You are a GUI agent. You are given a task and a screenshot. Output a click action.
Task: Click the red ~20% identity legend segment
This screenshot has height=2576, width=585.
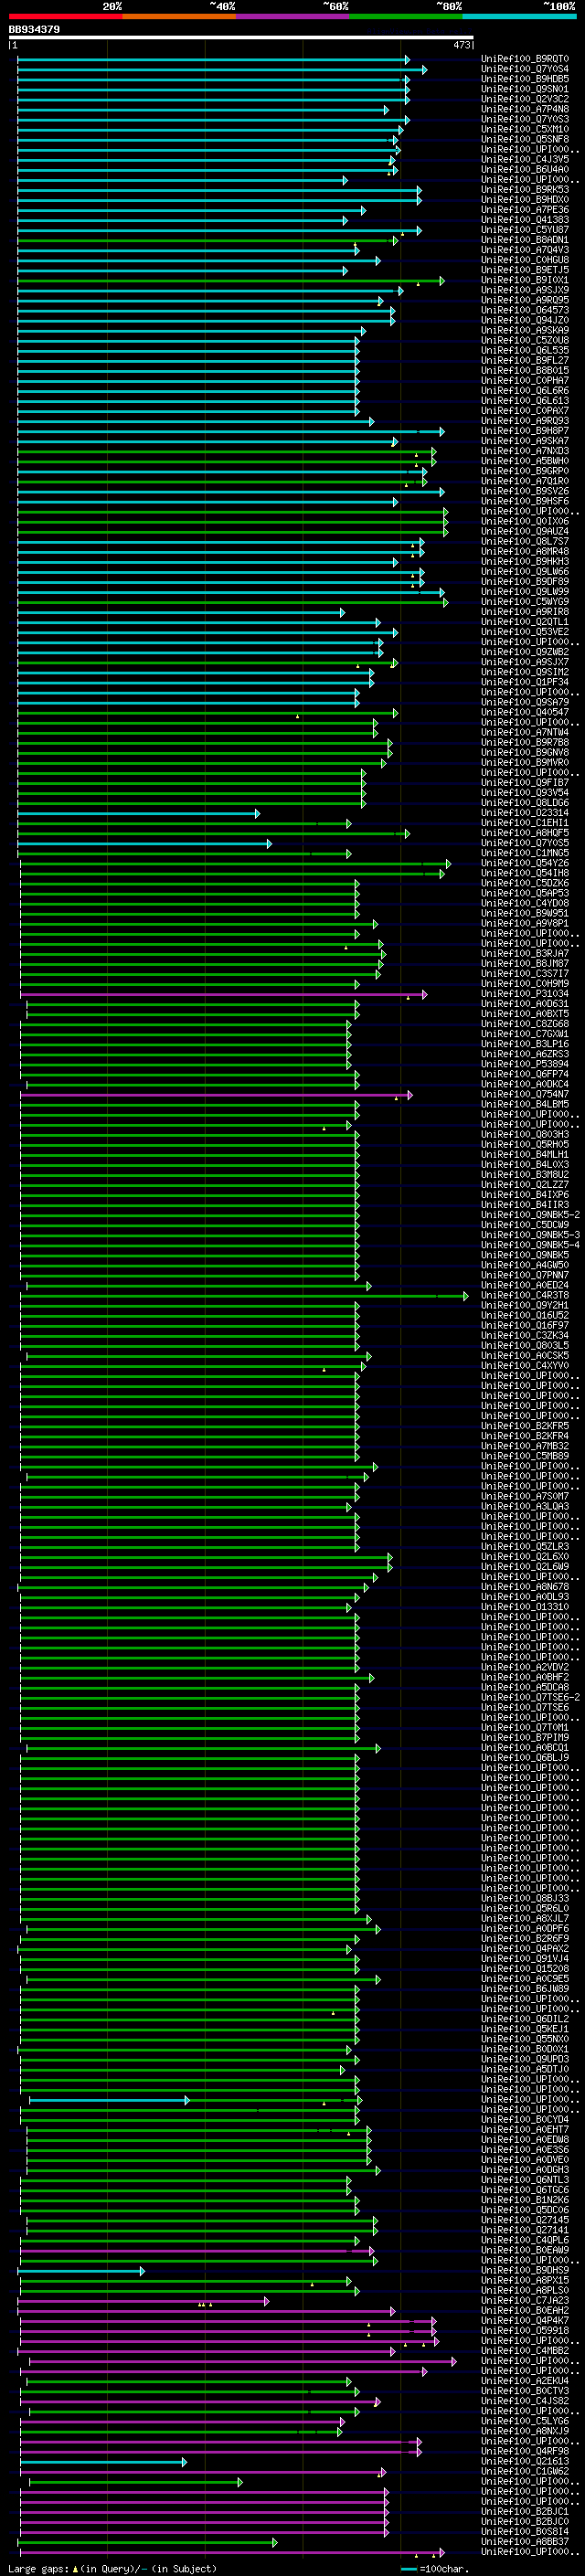[65, 16]
